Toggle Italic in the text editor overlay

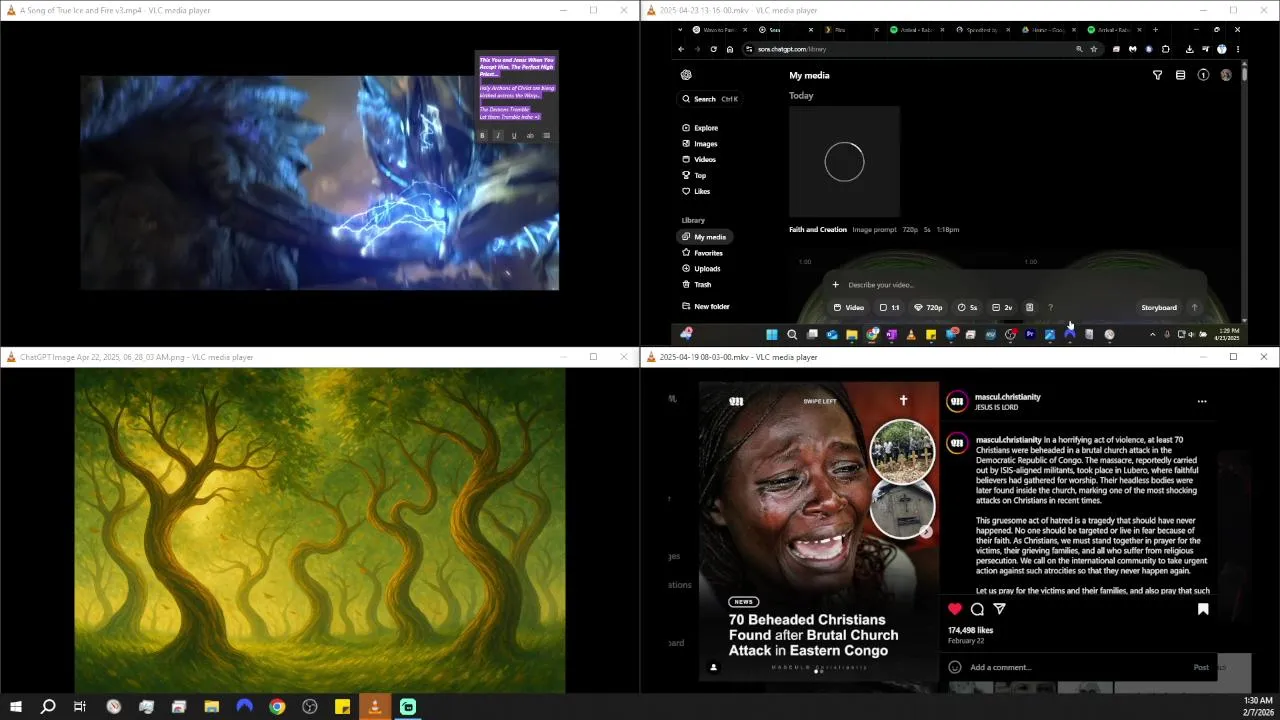tap(498, 136)
